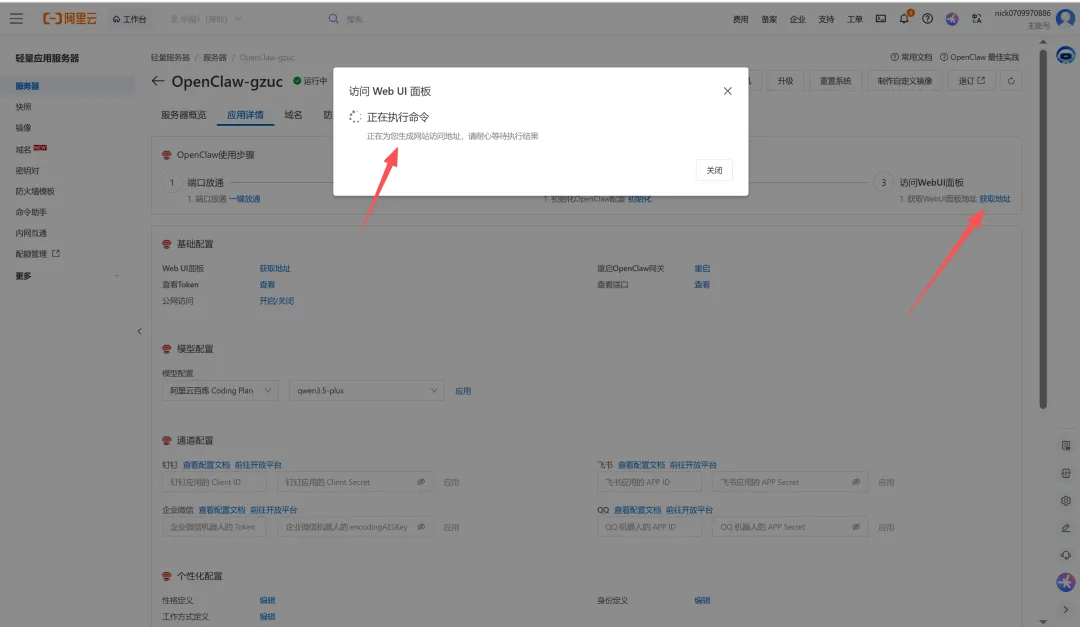This screenshot has height=627, width=1080.
Task: Click the QQ 机器人的 APP ID field
Action: pos(650,527)
